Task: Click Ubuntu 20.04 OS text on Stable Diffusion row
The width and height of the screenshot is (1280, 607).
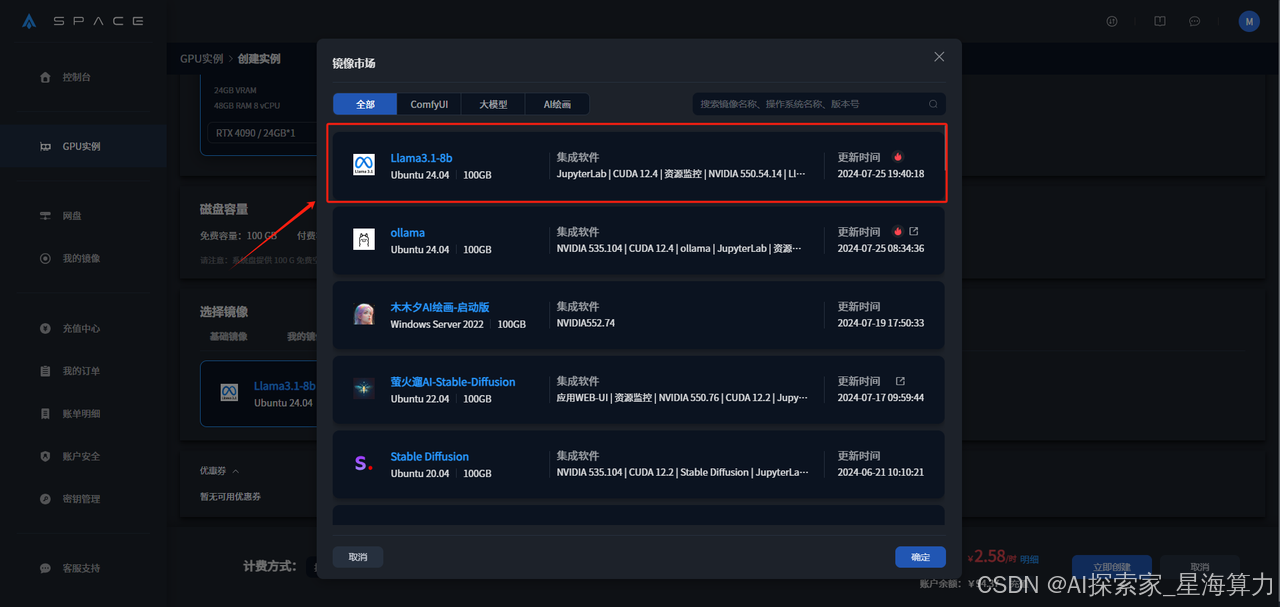Action: pyautogui.click(x=420, y=474)
